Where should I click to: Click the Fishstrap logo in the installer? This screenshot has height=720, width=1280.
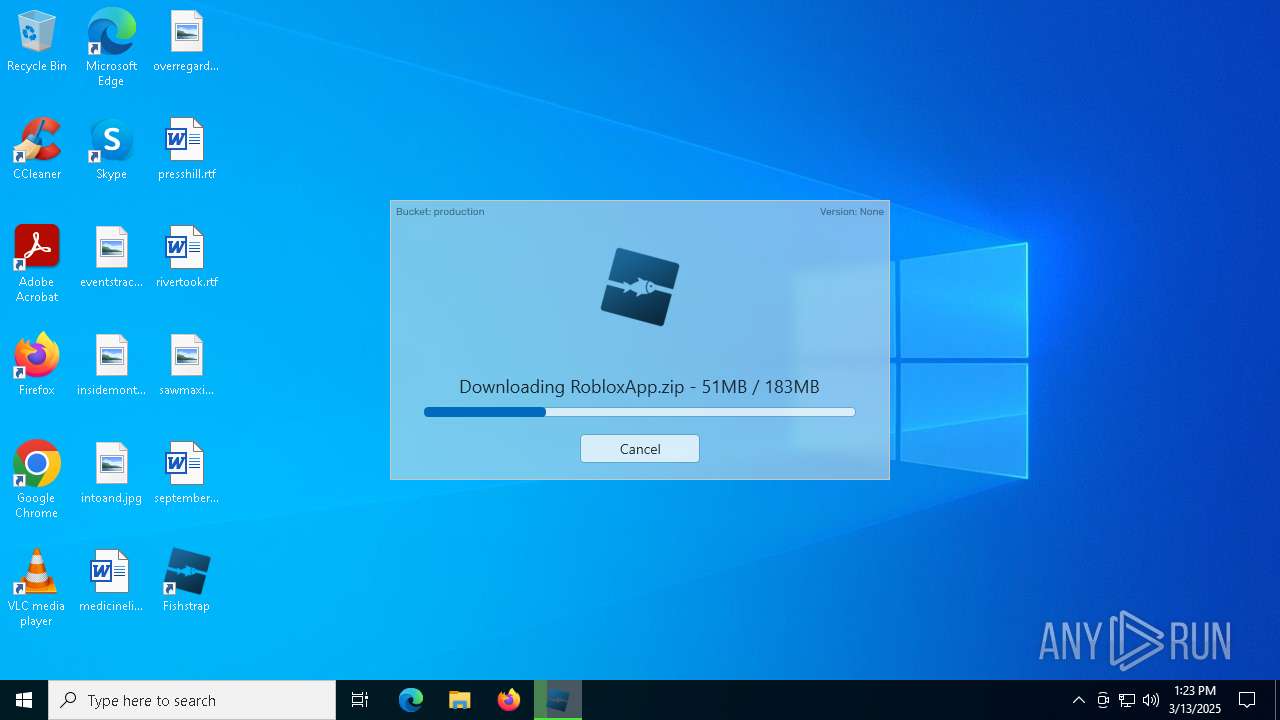[x=640, y=287]
